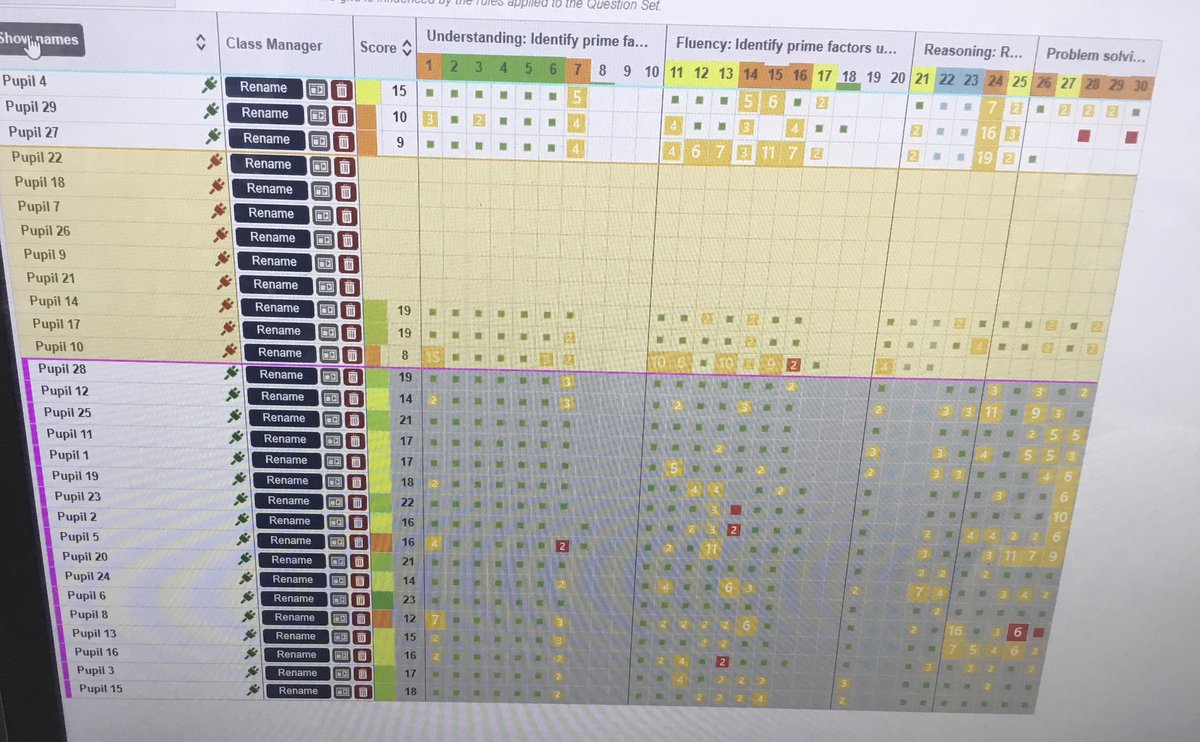Click Pupil 29's score of 10
Screen dimensions: 1200x742
click(400, 116)
